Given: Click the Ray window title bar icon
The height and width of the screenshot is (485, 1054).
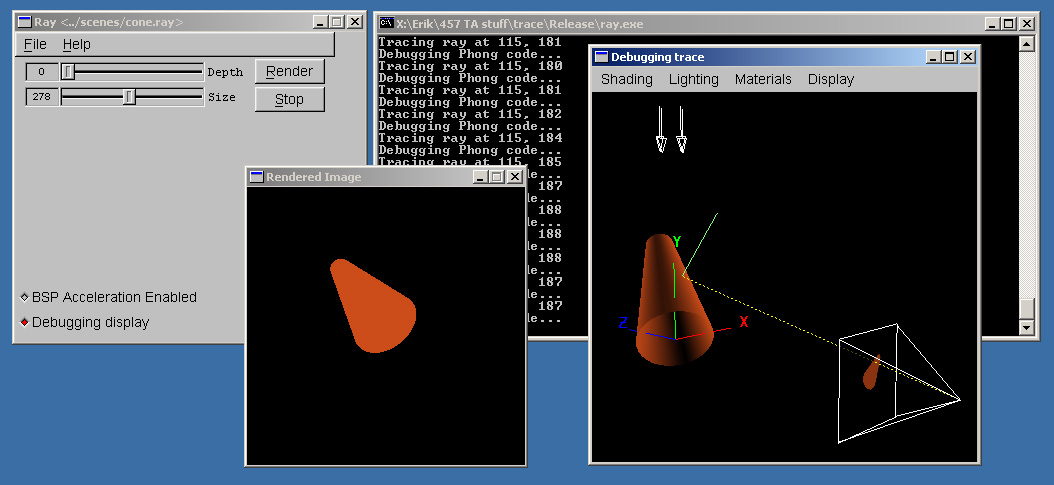Looking at the screenshot, I should (x=23, y=22).
